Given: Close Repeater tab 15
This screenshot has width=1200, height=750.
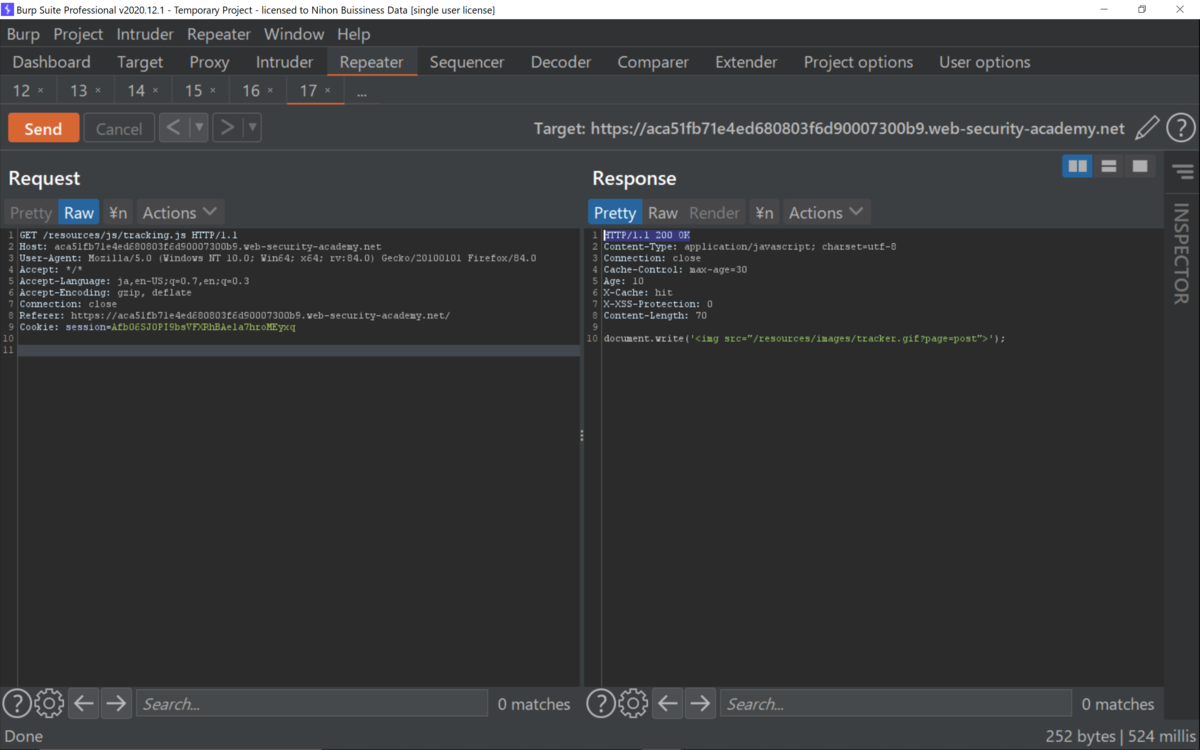Looking at the screenshot, I should tap(213, 91).
